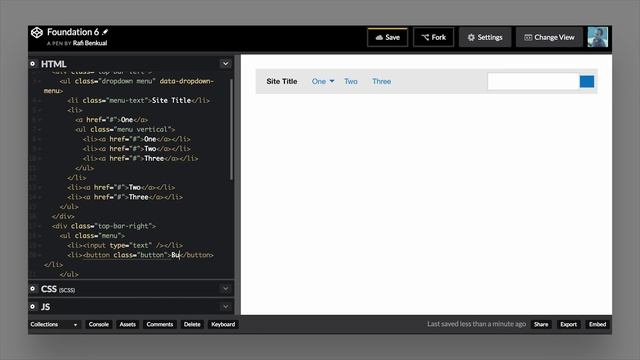This screenshot has width=640, height=360.
Task: Click author name Rafi Benkual
Action: pyautogui.click(x=90, y=43)
